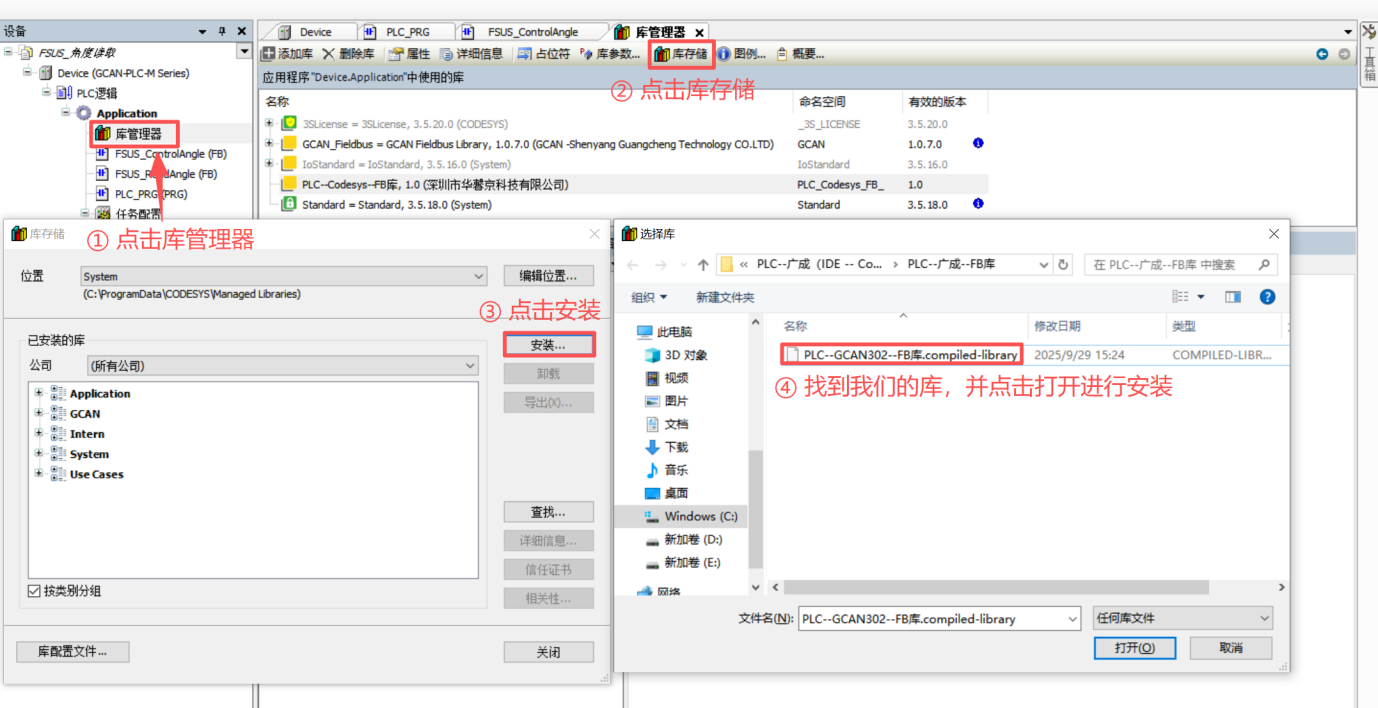The height and width of the screenshot is (708, 1378).
Task: Open the 任何库文件 file type dropdown
Action: (1182, 619)
